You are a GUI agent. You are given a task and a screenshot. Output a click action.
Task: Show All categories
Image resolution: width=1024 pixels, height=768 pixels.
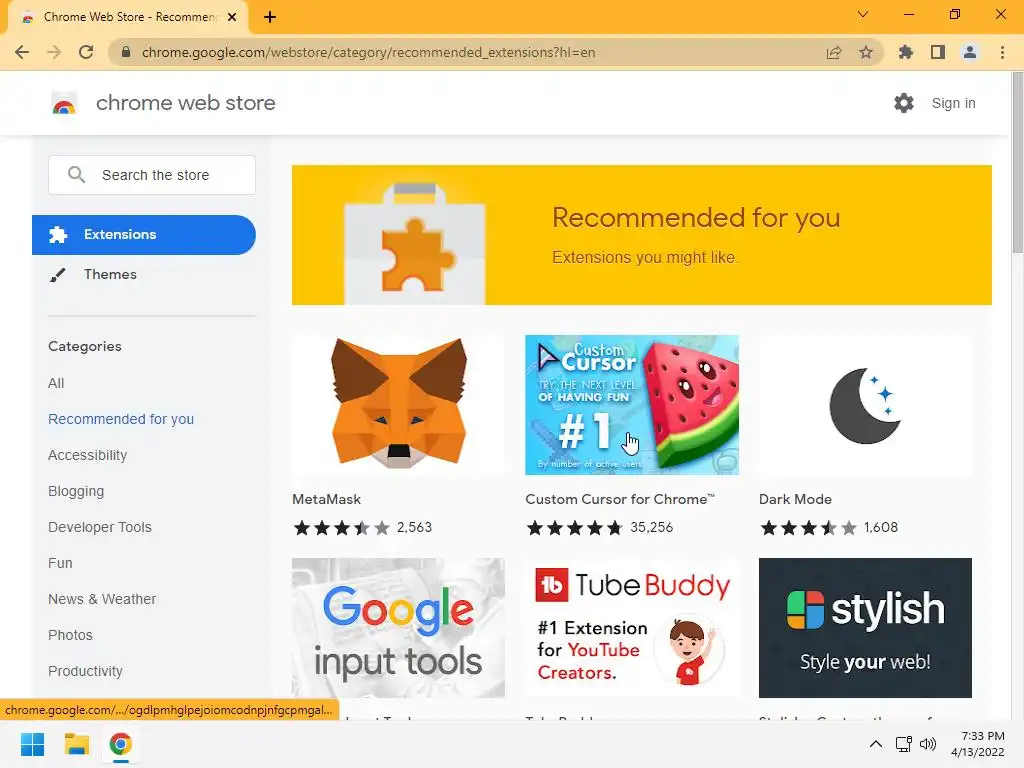coord(56,383)
